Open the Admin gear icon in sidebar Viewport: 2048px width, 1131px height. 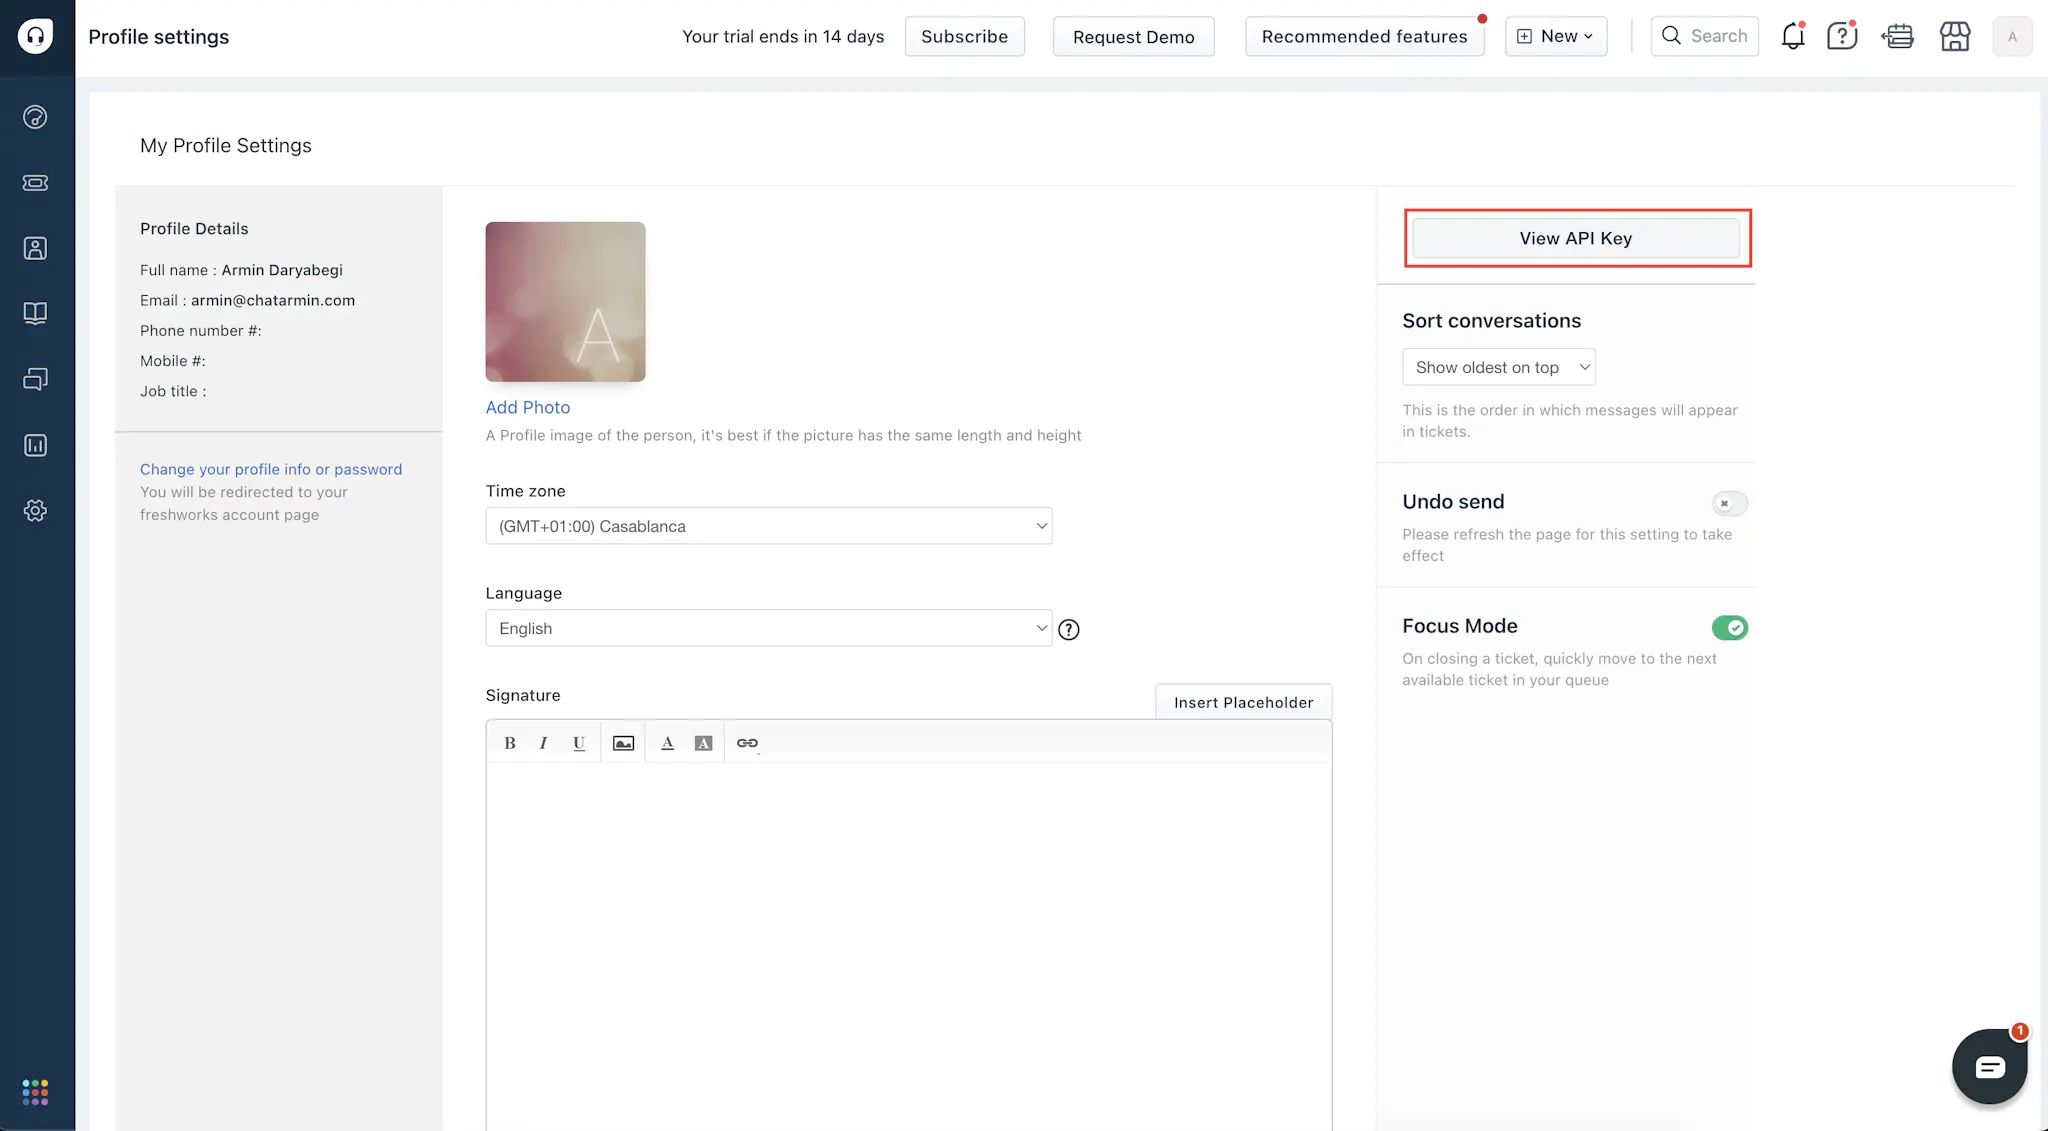(35, 511)
